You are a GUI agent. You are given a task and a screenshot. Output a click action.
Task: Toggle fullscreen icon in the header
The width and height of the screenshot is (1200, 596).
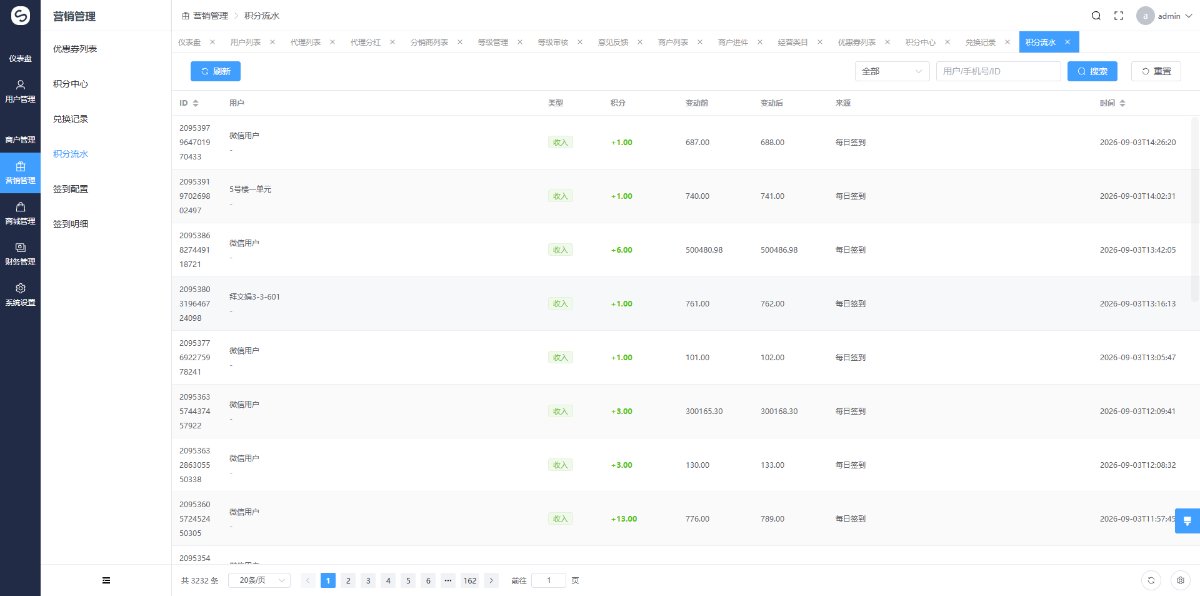[1119, 16]
